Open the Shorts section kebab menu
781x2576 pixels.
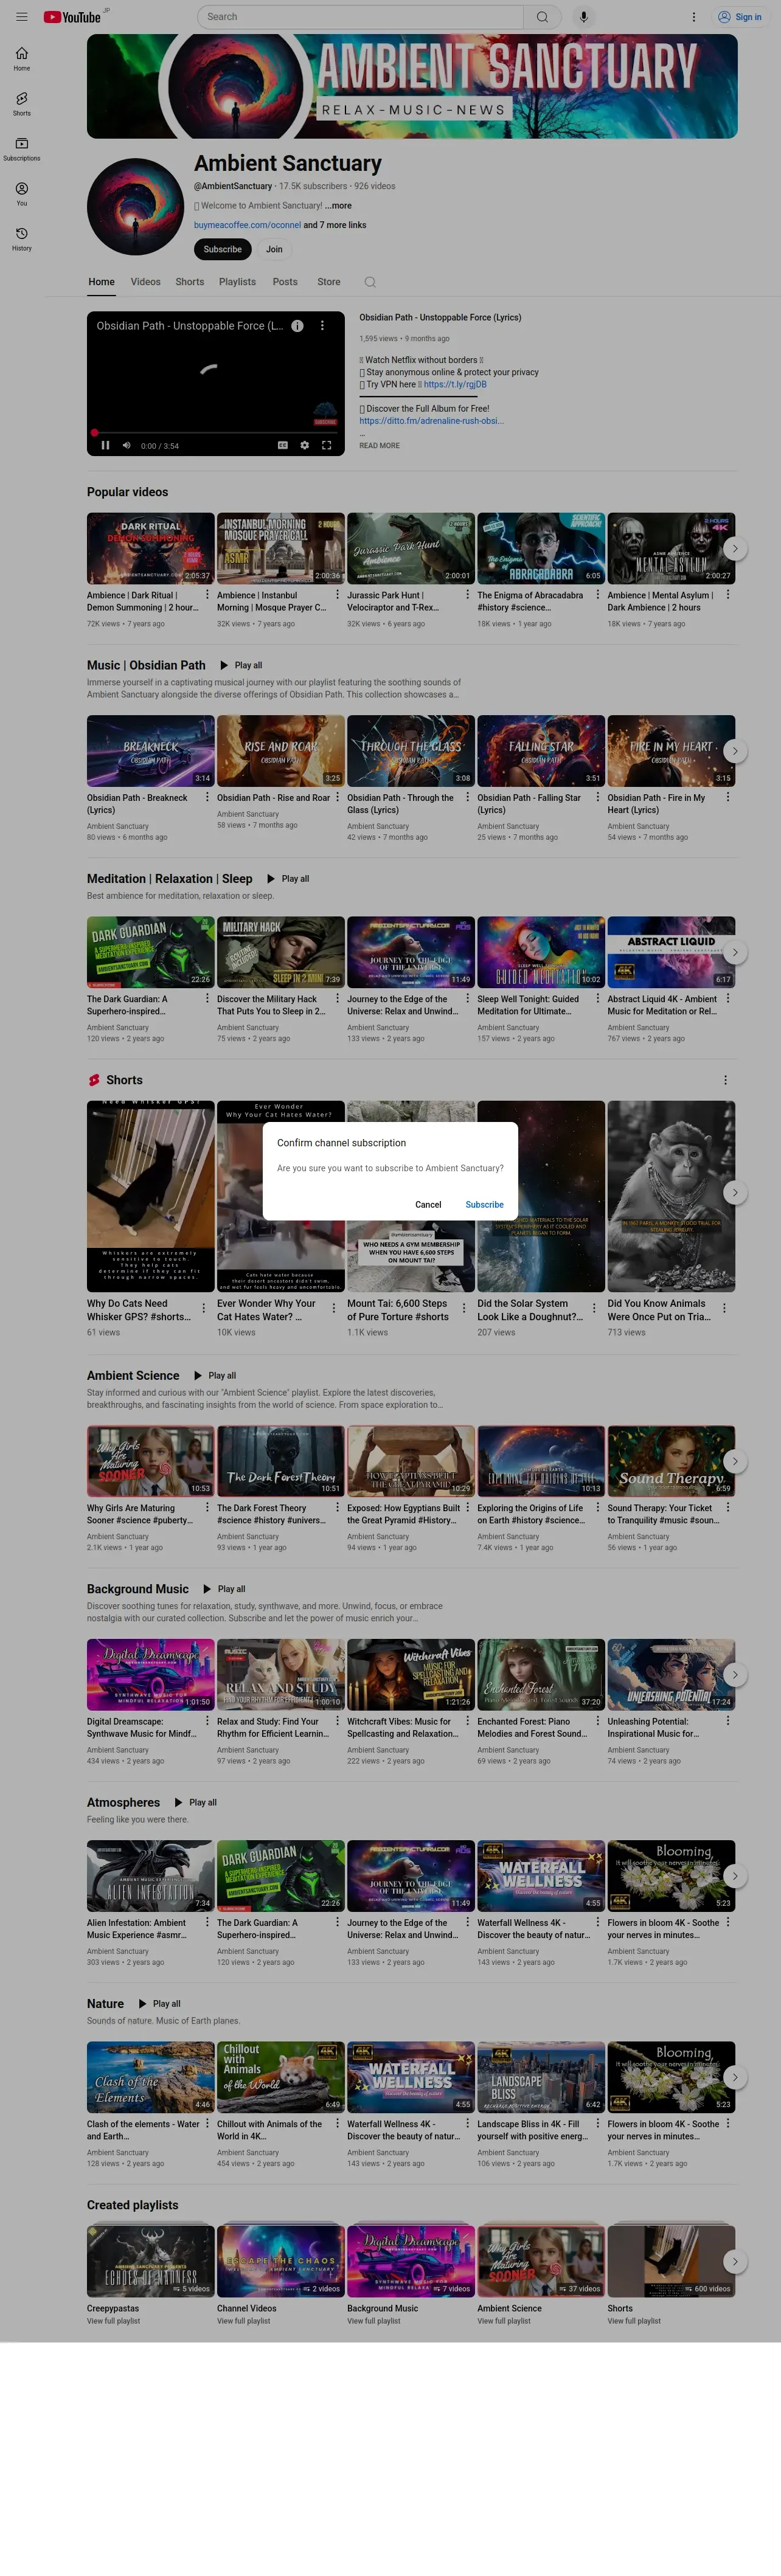coord(726,1080)
